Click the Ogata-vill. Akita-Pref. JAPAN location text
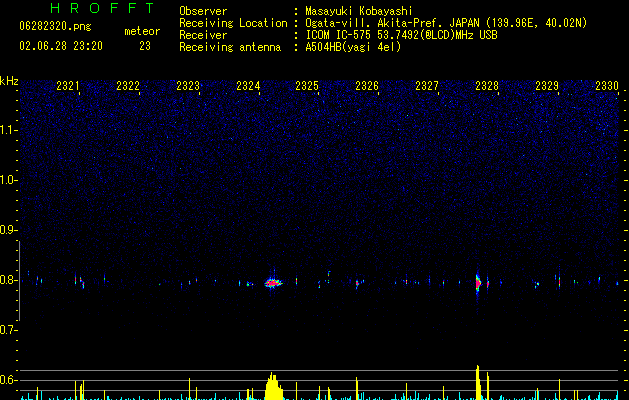629x400 pixels. (446, 23)
